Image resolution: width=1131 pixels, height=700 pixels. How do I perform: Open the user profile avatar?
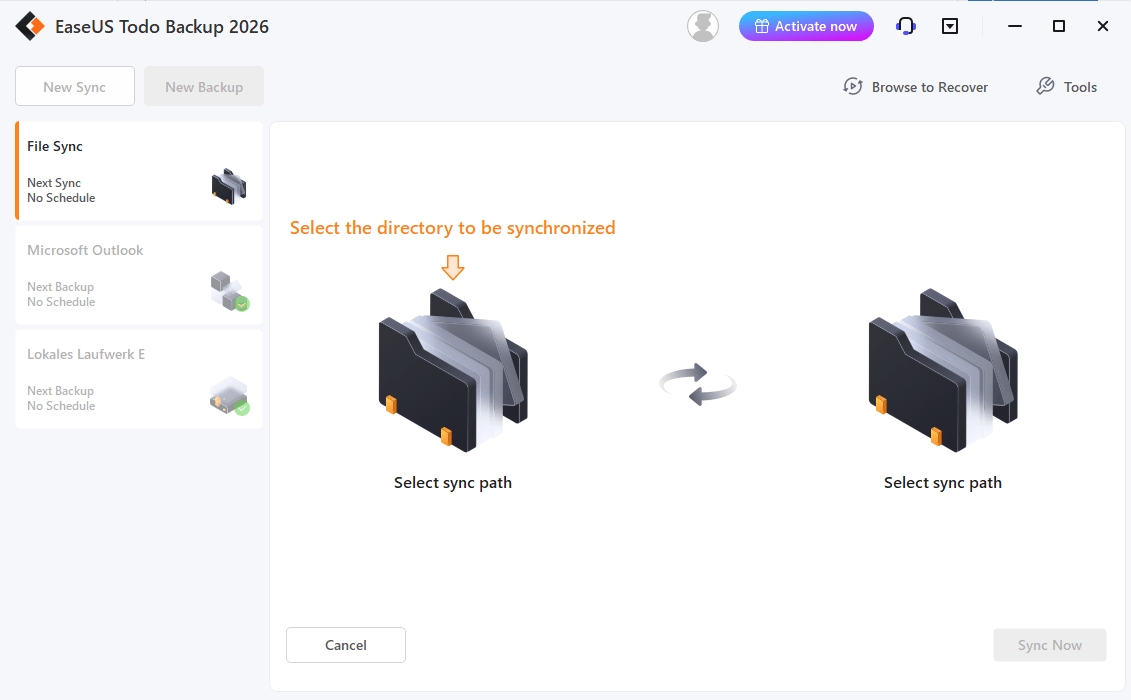click(x=703, y=26)
